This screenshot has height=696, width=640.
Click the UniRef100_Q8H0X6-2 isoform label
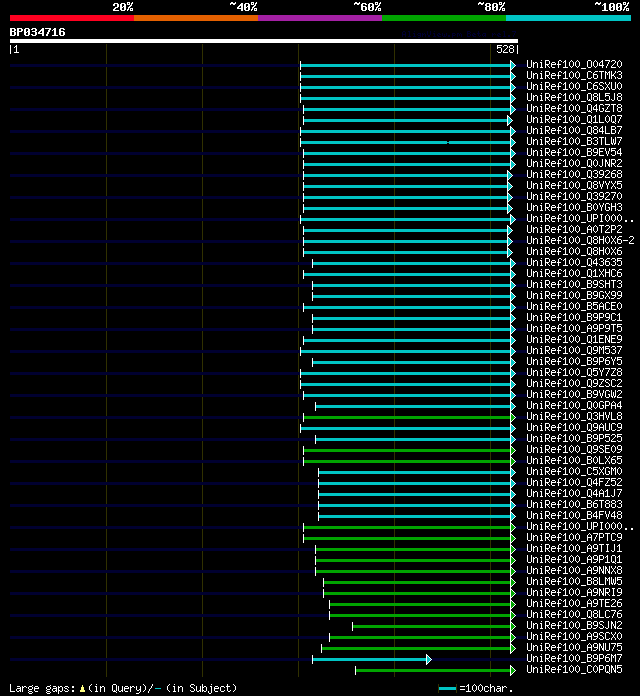[581, 241]
